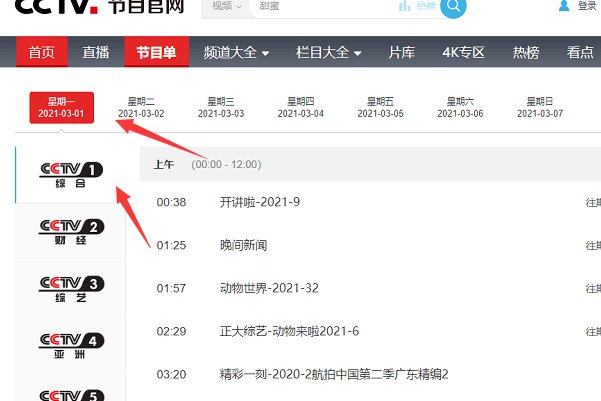Click the 03:20 time entry
Image resolution: width=601 pixels, height=401 pixels.
(171, 374)
